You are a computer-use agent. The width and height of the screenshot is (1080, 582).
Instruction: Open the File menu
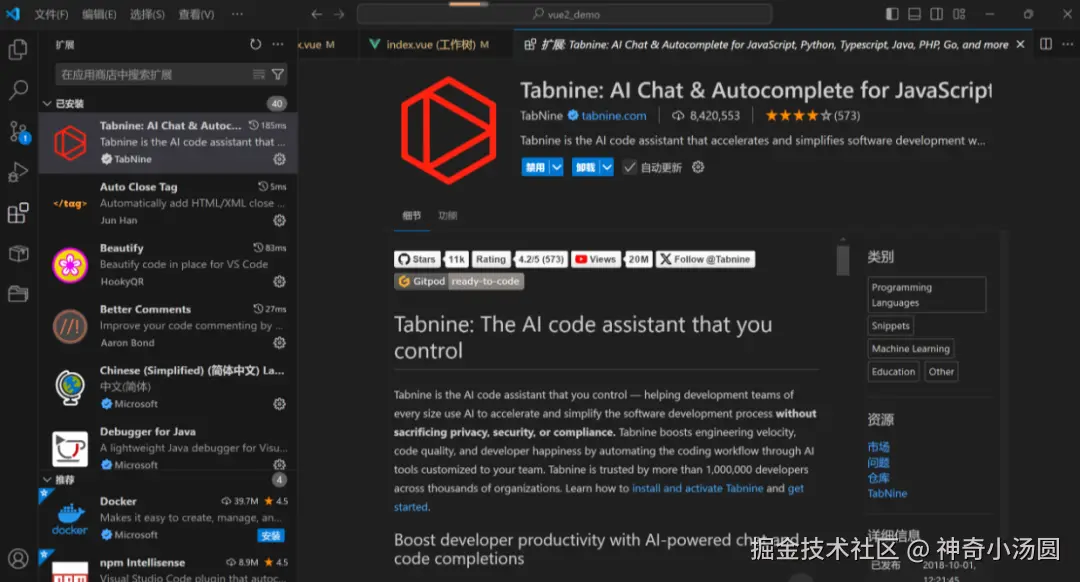[x=52, y=14]
